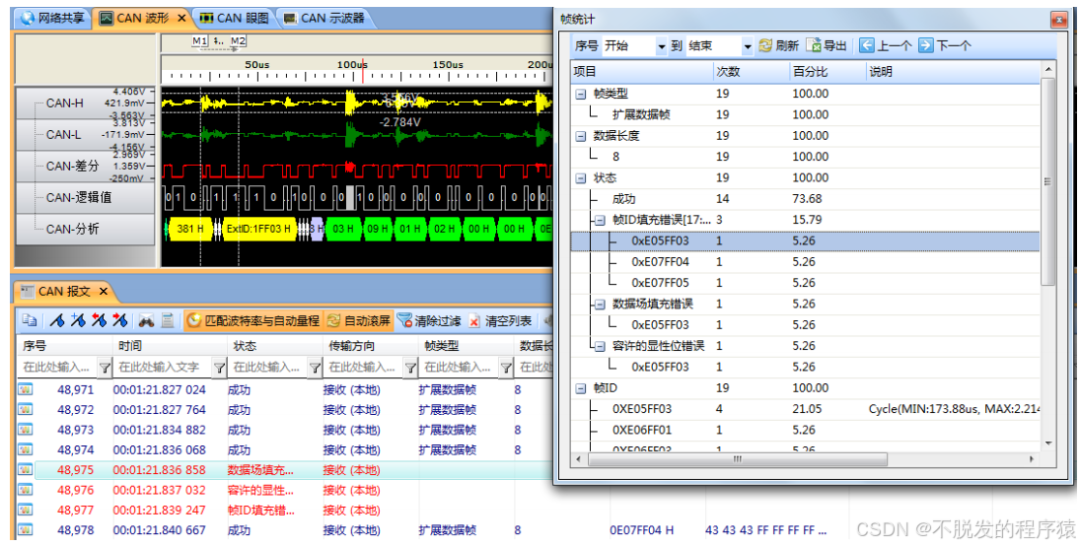This screenshot has width=1080, height=546.
Task: Select the CAN-H channel label
Action: (64, 103)
